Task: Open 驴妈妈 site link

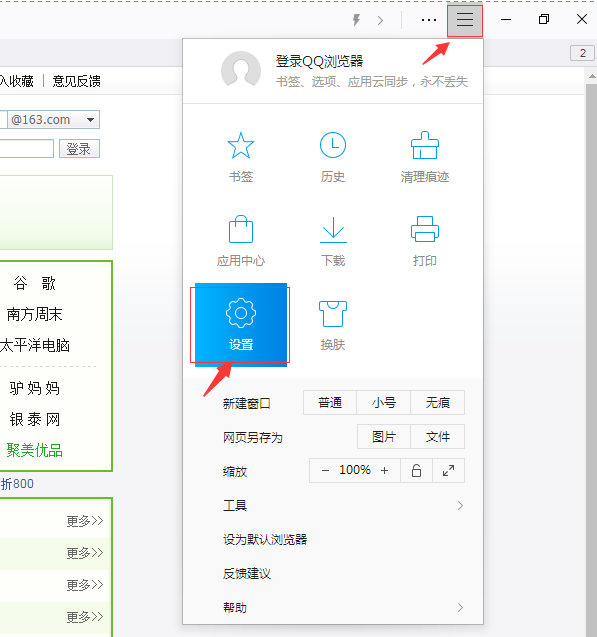Action: (35, 388)
